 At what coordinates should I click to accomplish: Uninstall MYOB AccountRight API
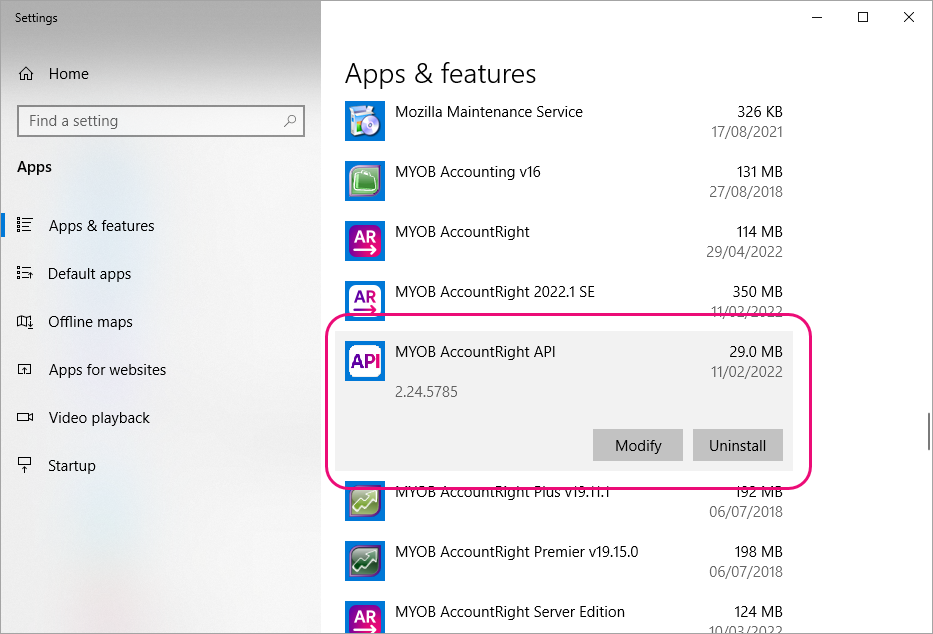tap(737, 446)
